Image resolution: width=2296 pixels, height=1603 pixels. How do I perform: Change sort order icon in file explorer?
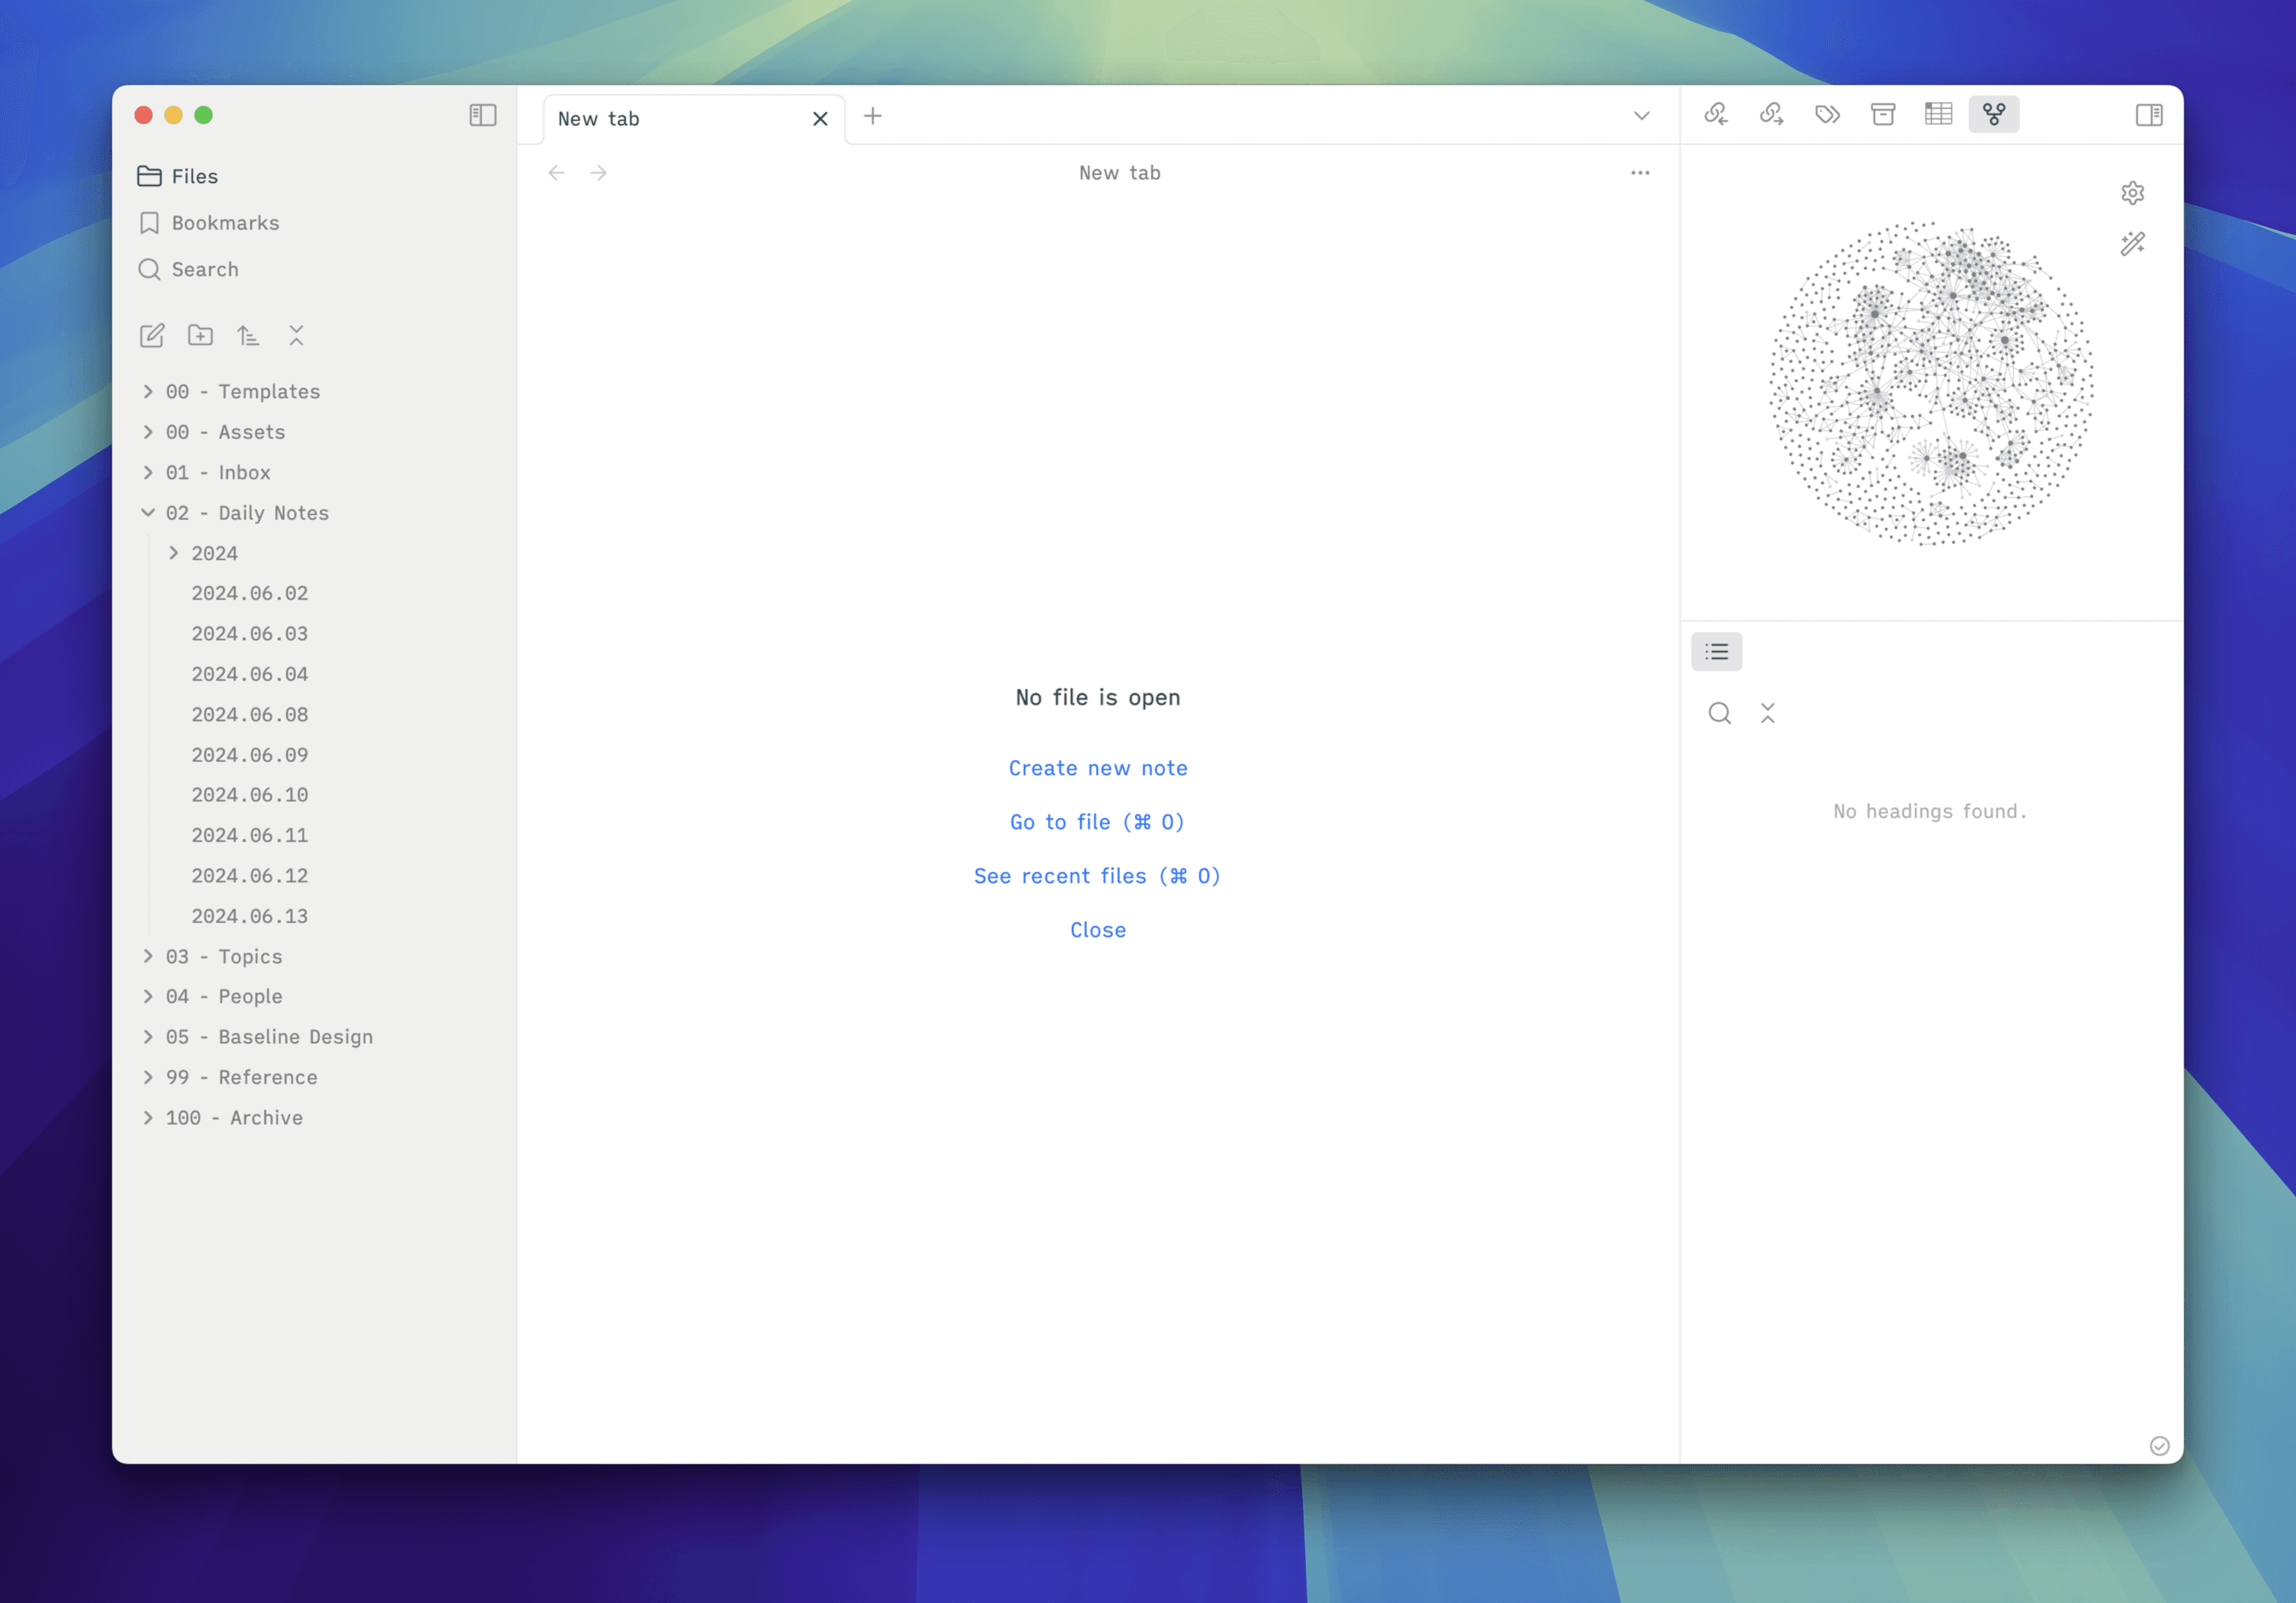point(248,336)
